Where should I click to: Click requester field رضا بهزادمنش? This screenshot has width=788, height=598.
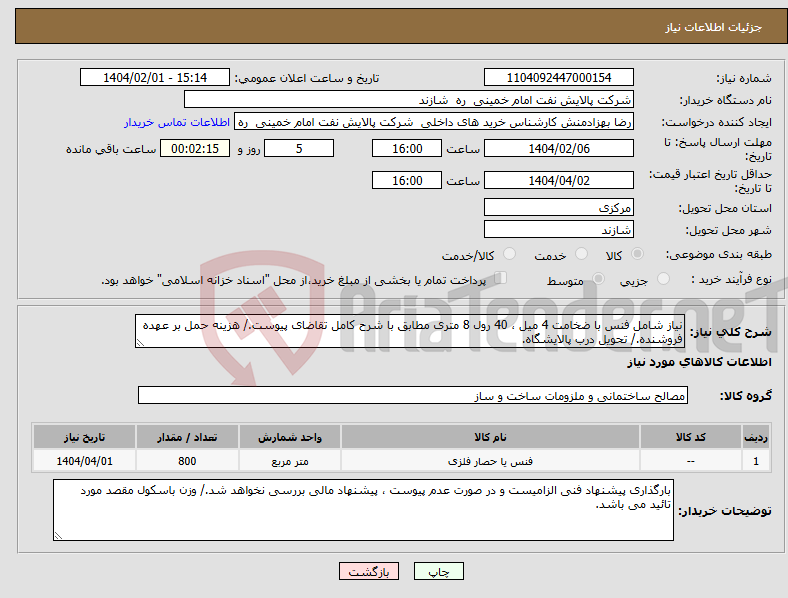[434, 122]
